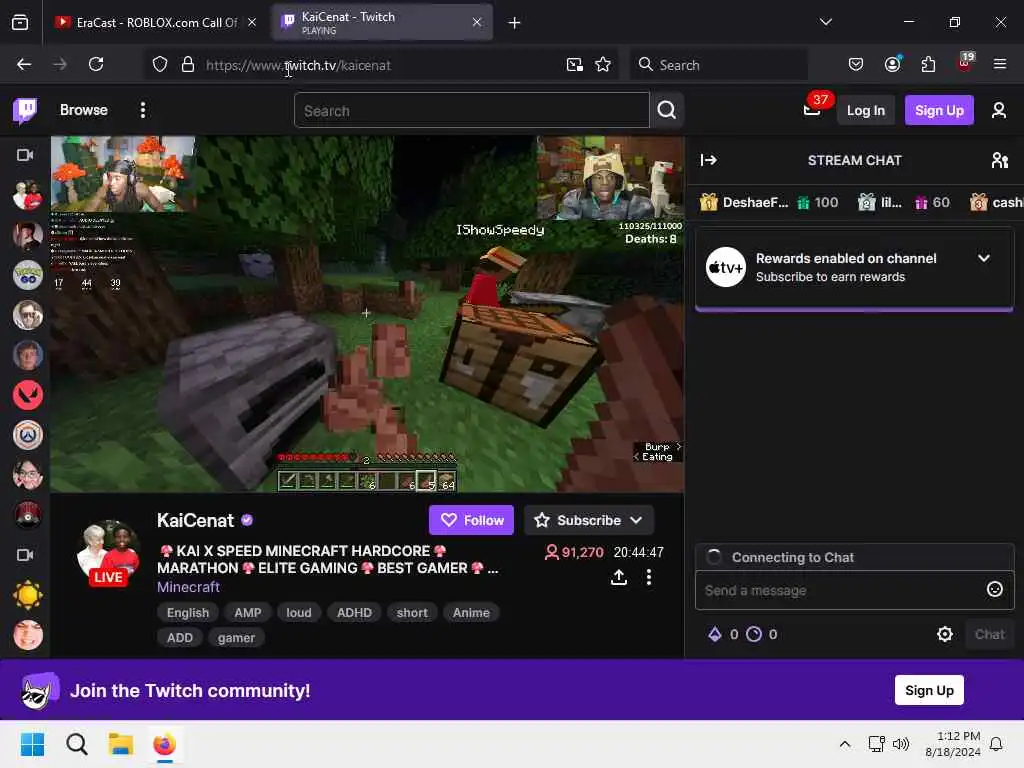Click the Pokemon GO channel icon in sidebar

tap(28, 275)
